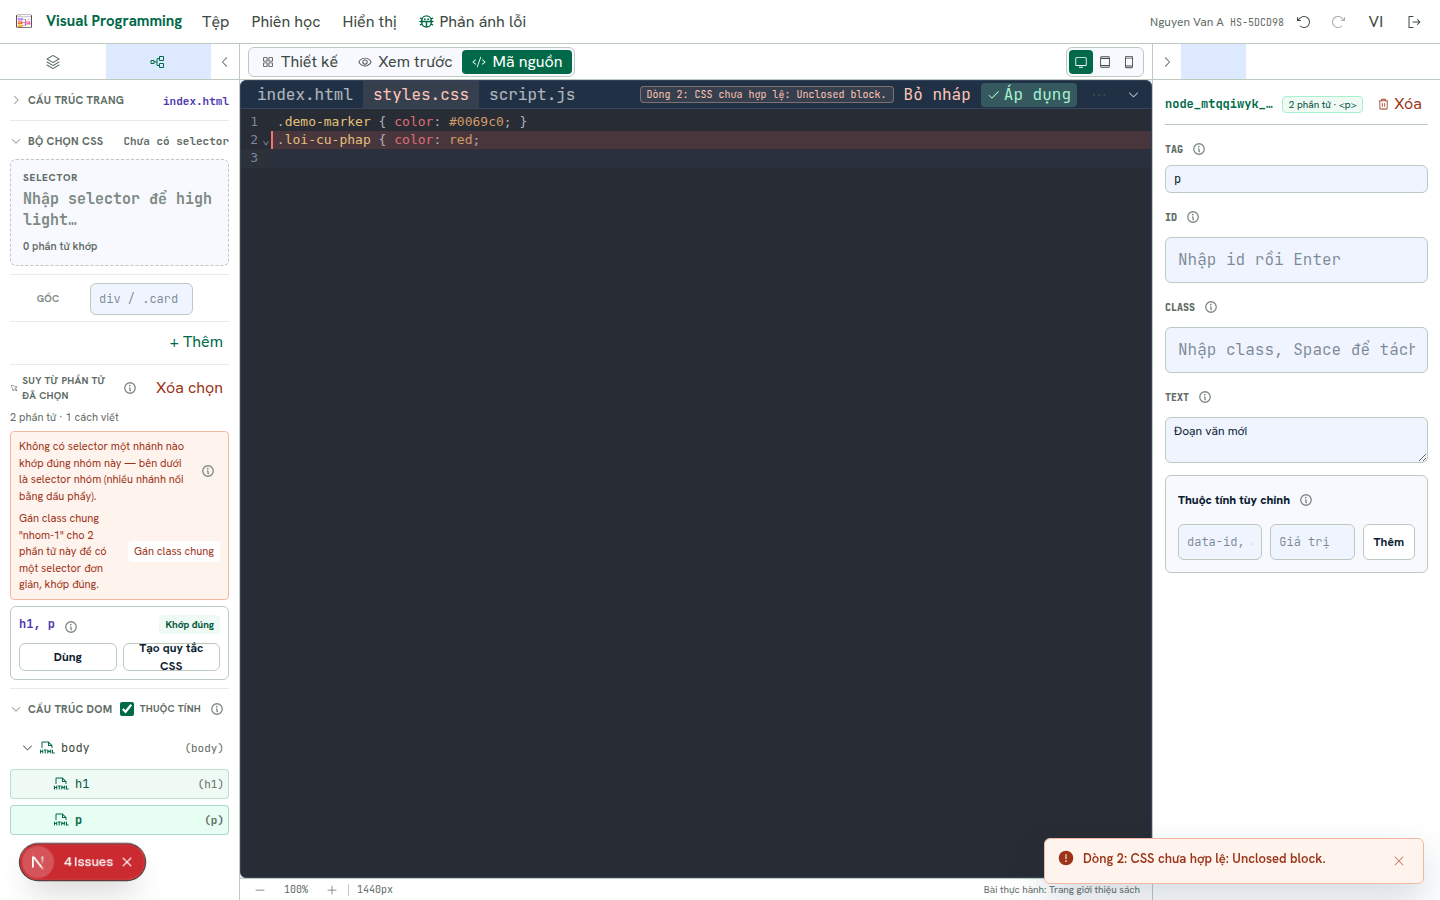Click info icon beside Thuộc tính tùy chỉnh
1440x900 pixels.
tap(1306, 500)
